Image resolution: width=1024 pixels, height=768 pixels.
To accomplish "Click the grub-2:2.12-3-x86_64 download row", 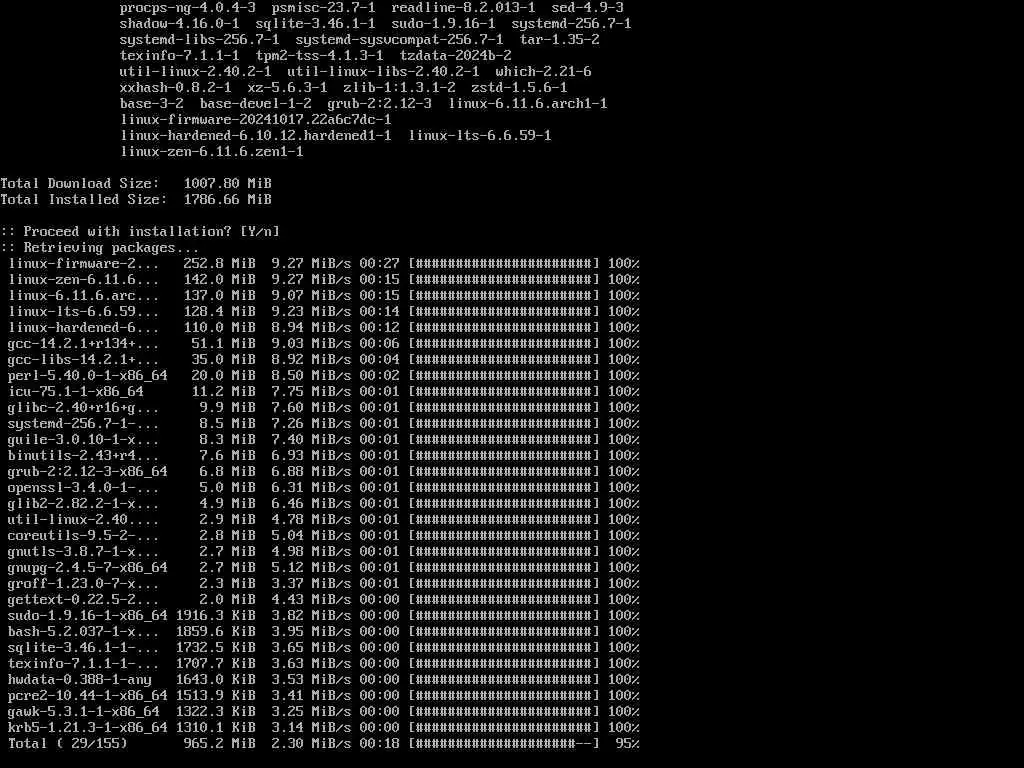I will pyautogui.click(x=323, y=472).
